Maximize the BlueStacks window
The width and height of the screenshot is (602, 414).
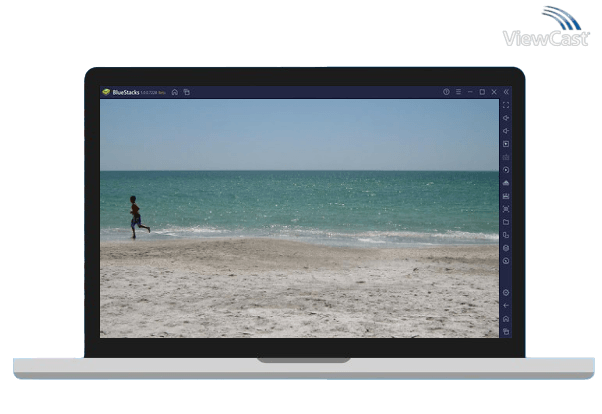click(x=482, y=92)
